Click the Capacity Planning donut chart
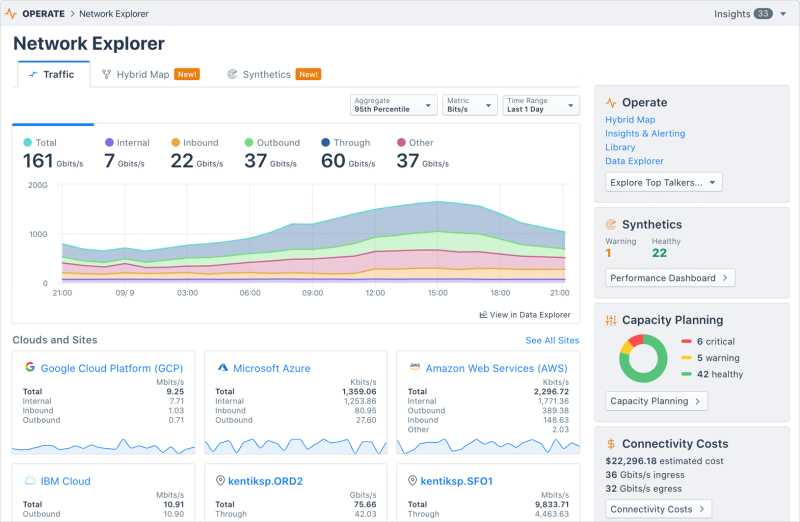Viewport: 800px width, 522px height. (x=643, y=358)
